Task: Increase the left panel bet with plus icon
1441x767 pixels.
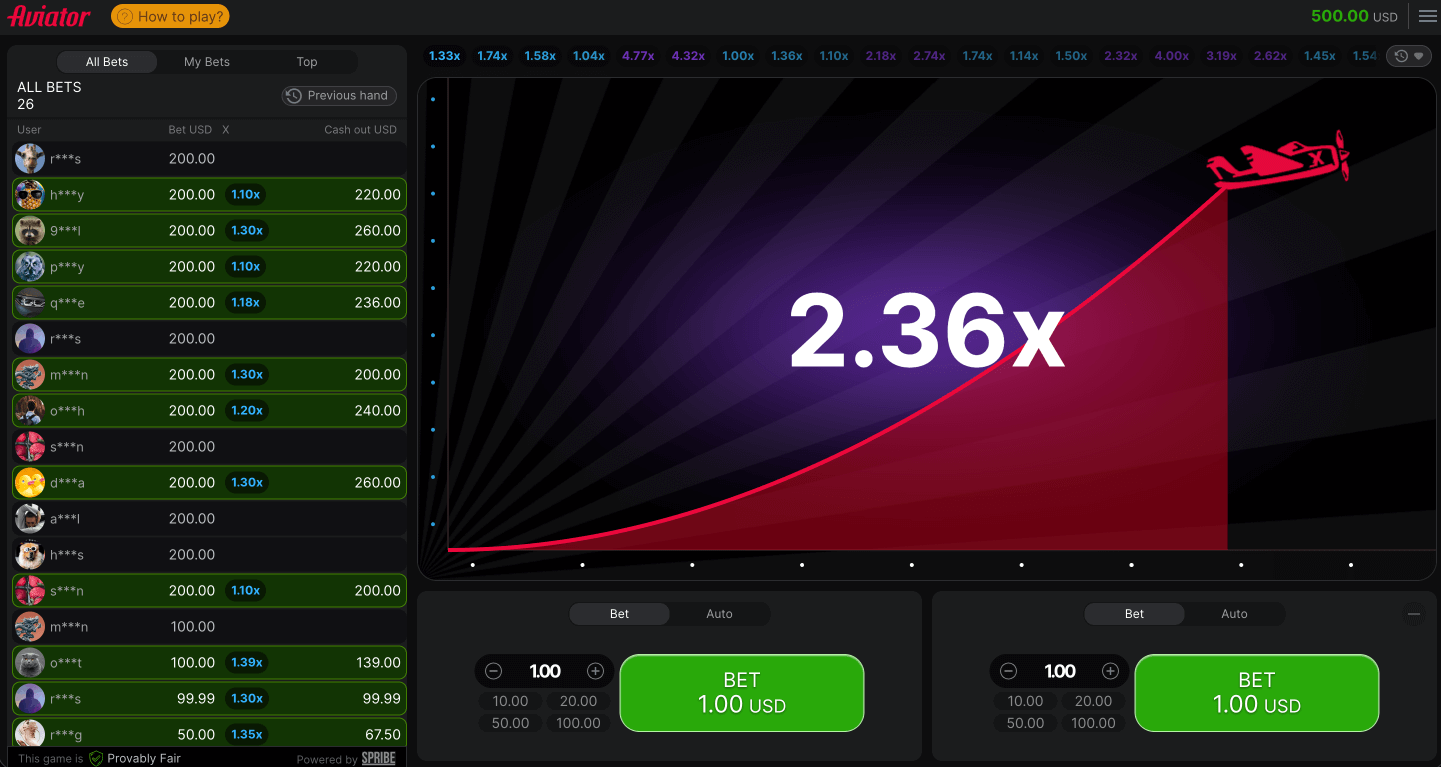Action: 596,671
